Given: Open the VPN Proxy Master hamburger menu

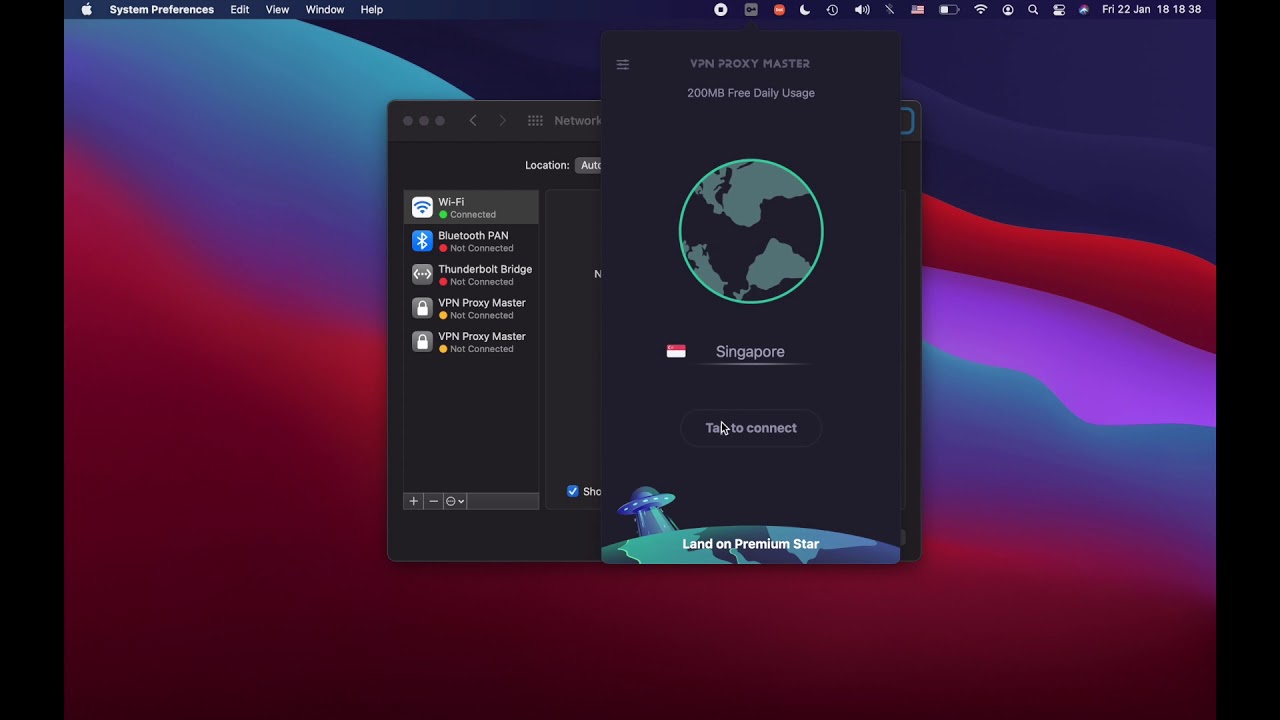Looking at the screenshot, I should point(622,65).
